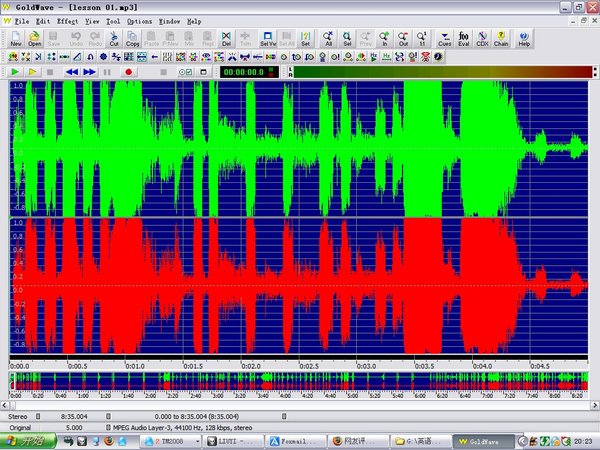The height and width of the screenshot is (450, 600).
Task: Open the CDX CD reader icon
Action: [482, 39]
